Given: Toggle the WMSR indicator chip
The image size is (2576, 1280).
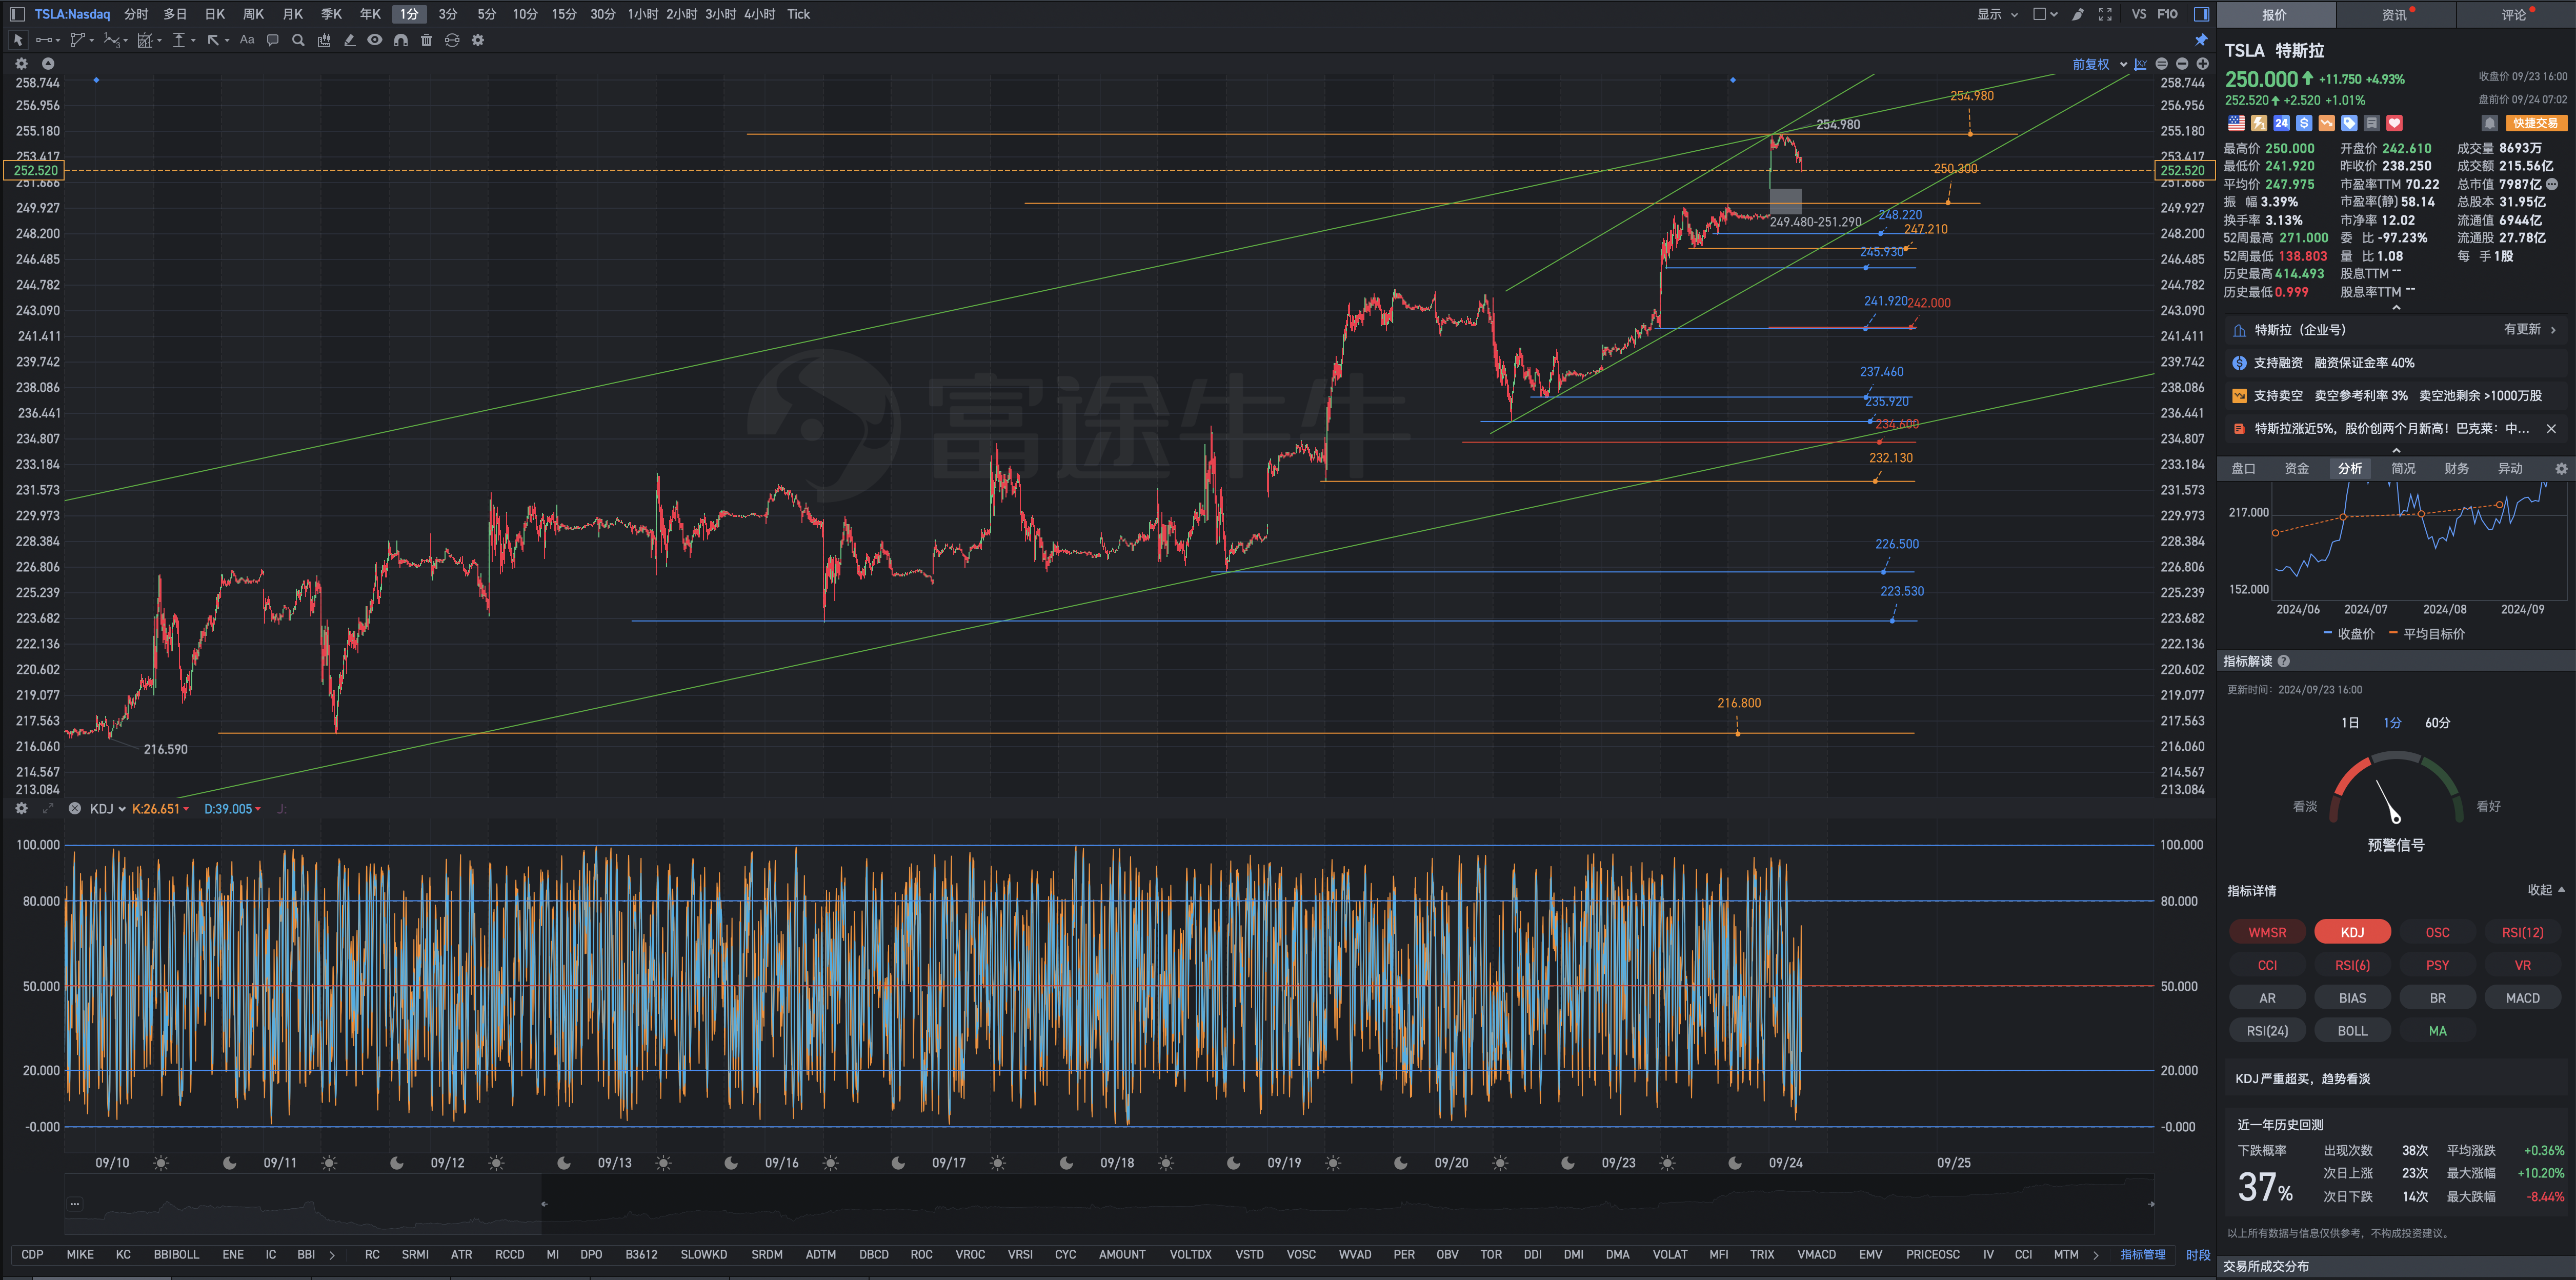Looking at the screenshot, I should [2267, 932].
